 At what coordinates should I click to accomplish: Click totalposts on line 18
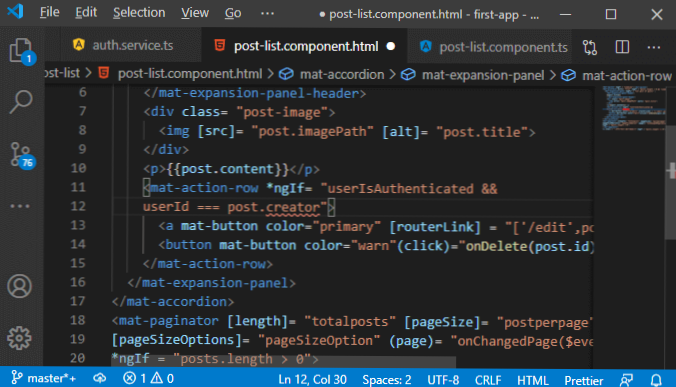click(350, 321)
